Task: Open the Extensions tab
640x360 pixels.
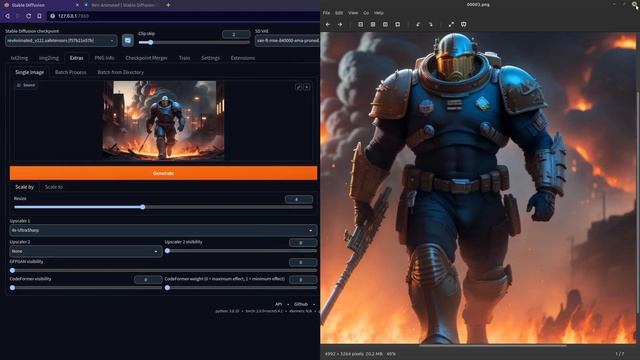Action: (242, 58)
